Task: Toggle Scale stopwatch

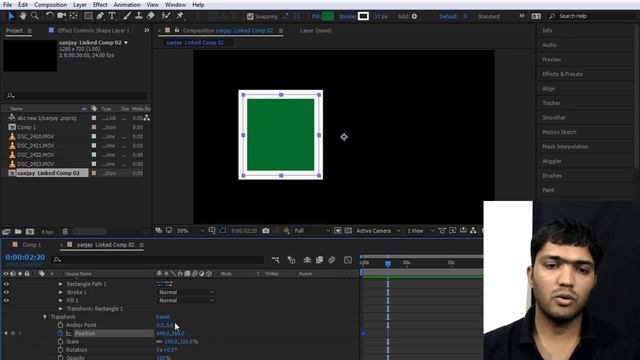Action: [x=60, y=342]
